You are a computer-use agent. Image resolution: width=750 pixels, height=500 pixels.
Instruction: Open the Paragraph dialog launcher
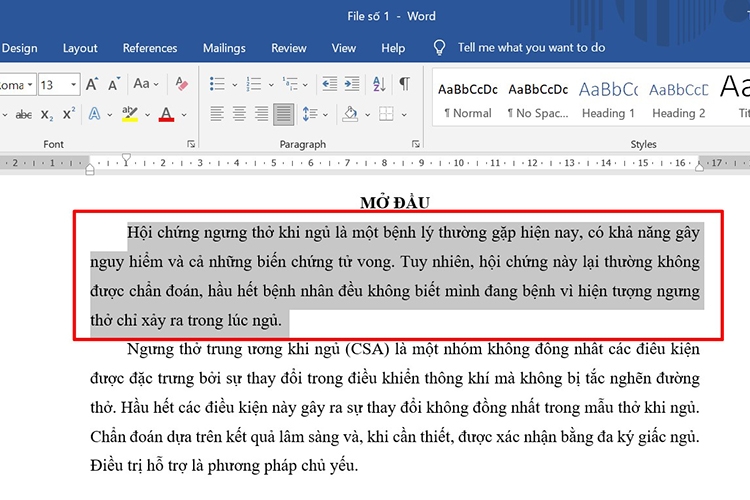pyautogui.click(x=416, y=144)
